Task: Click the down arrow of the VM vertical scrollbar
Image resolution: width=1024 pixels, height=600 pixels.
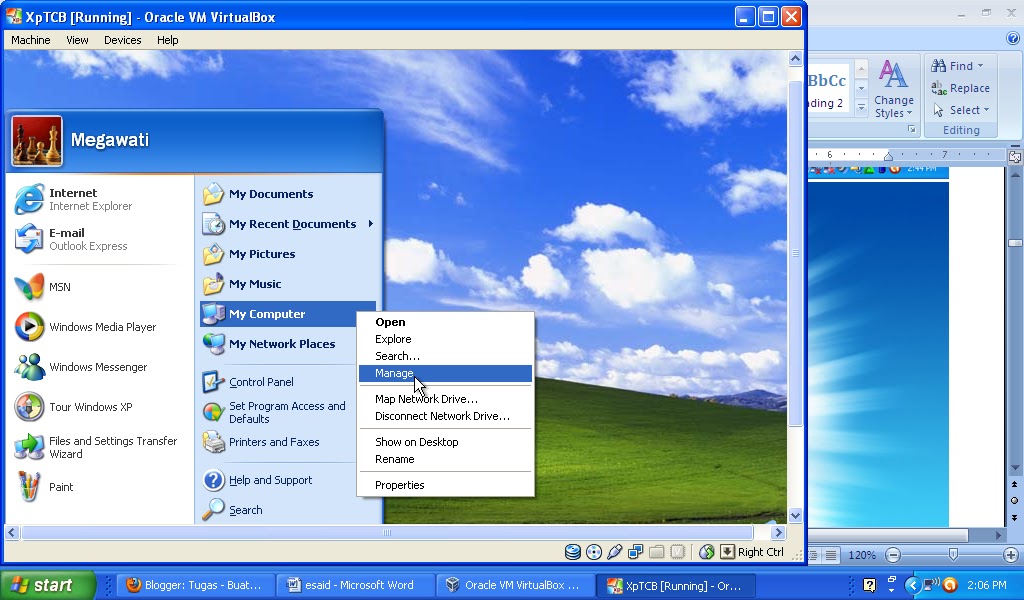Action: (x=795, y=515)
